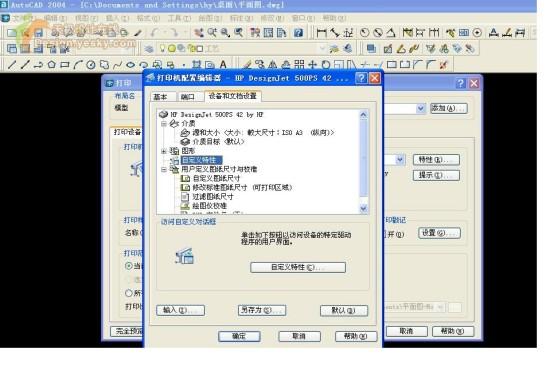
Task: Open Help via the question mark toolbar icon
Action: coord(298,33)
